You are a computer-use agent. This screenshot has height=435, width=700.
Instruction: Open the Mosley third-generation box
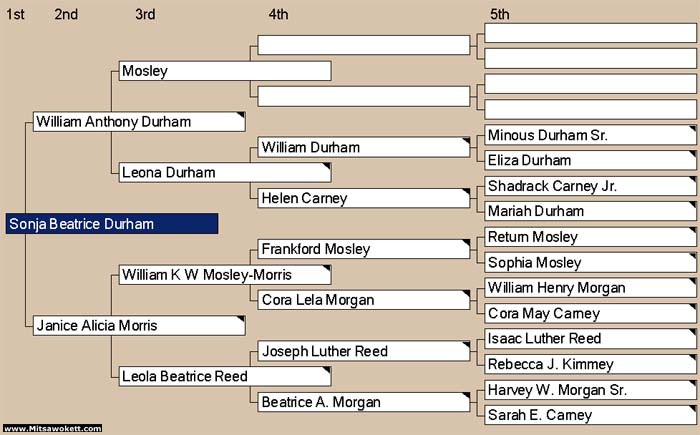[225, 71]
